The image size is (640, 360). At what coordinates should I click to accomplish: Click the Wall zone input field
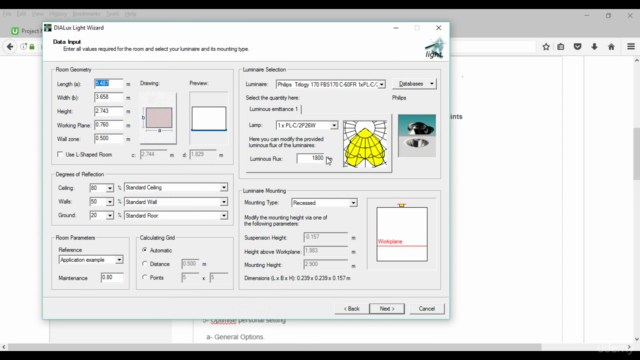coord(108,138)
